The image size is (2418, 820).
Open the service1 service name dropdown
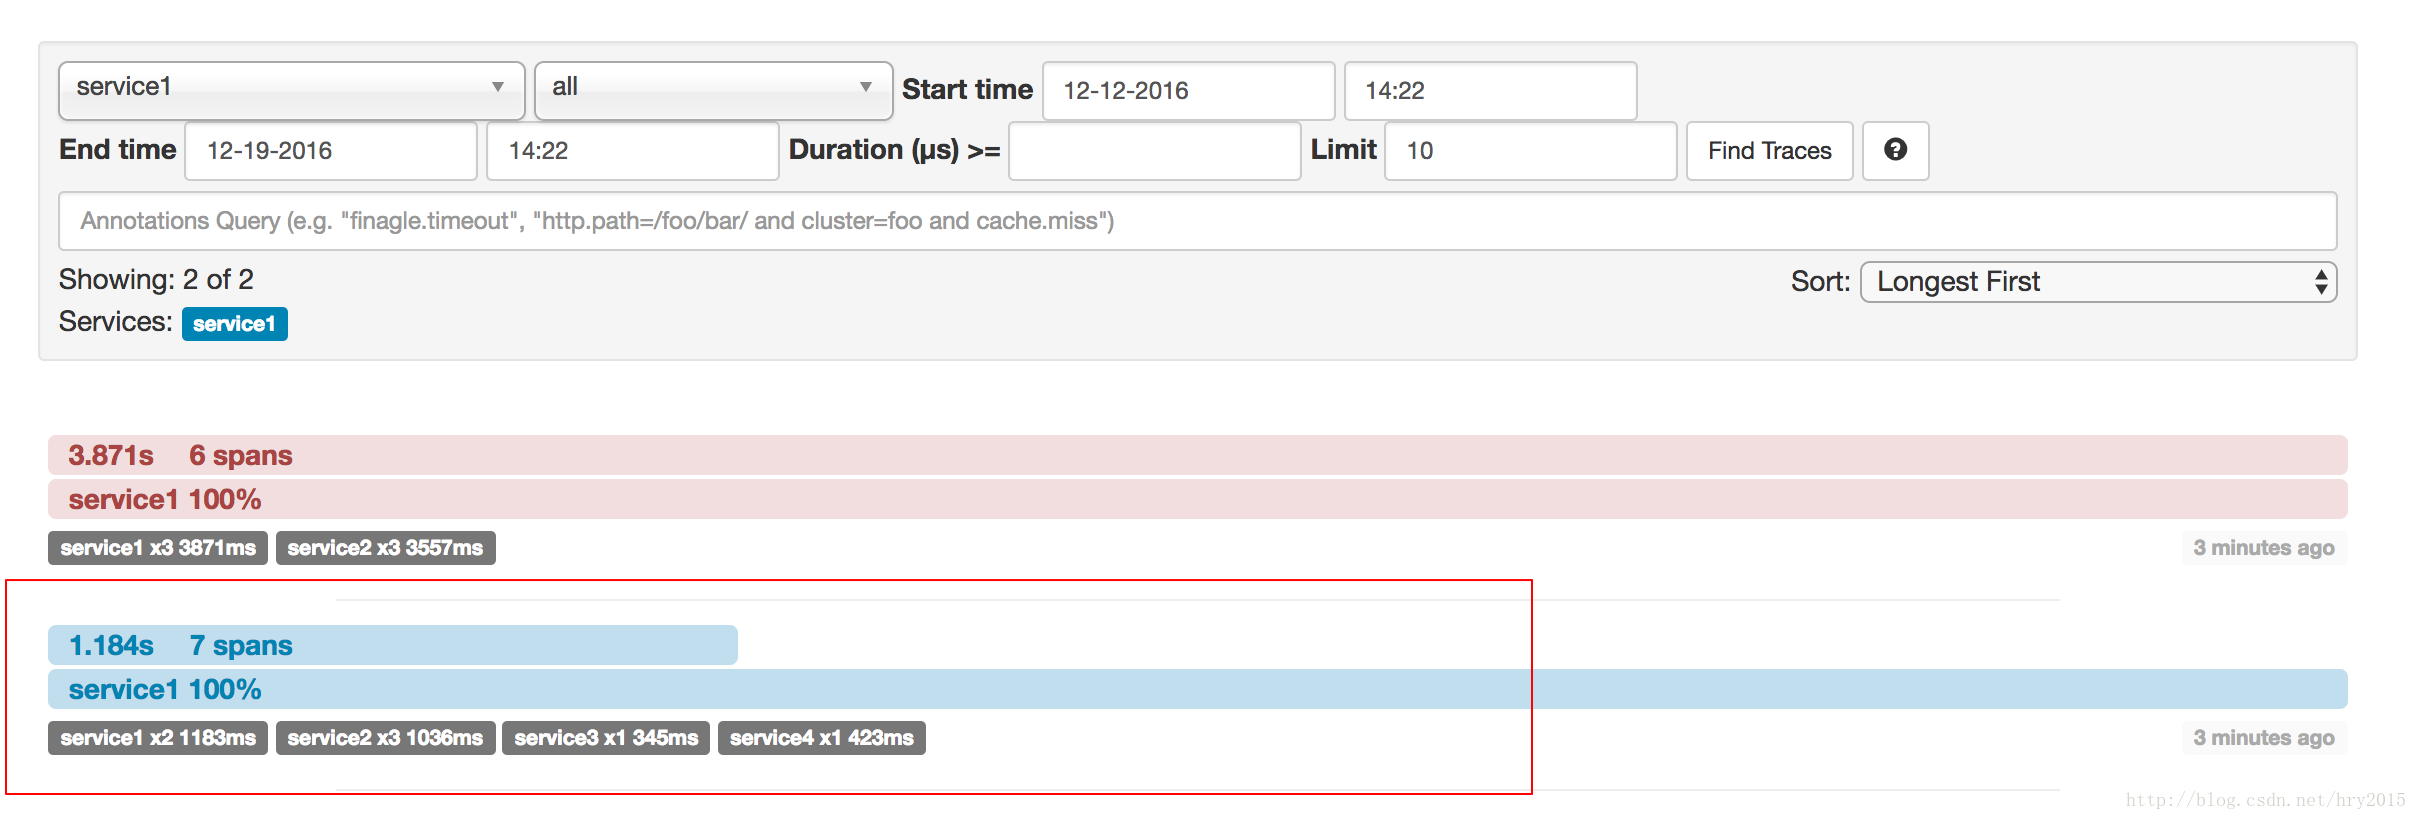pos(292,90)
